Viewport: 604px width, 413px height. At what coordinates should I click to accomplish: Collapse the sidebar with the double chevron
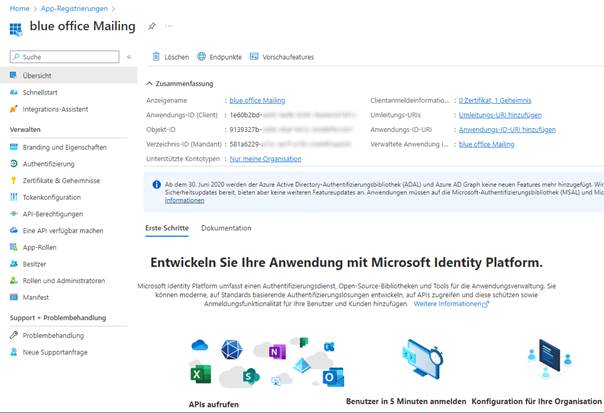pyautogui.click(x=129, y=57)
